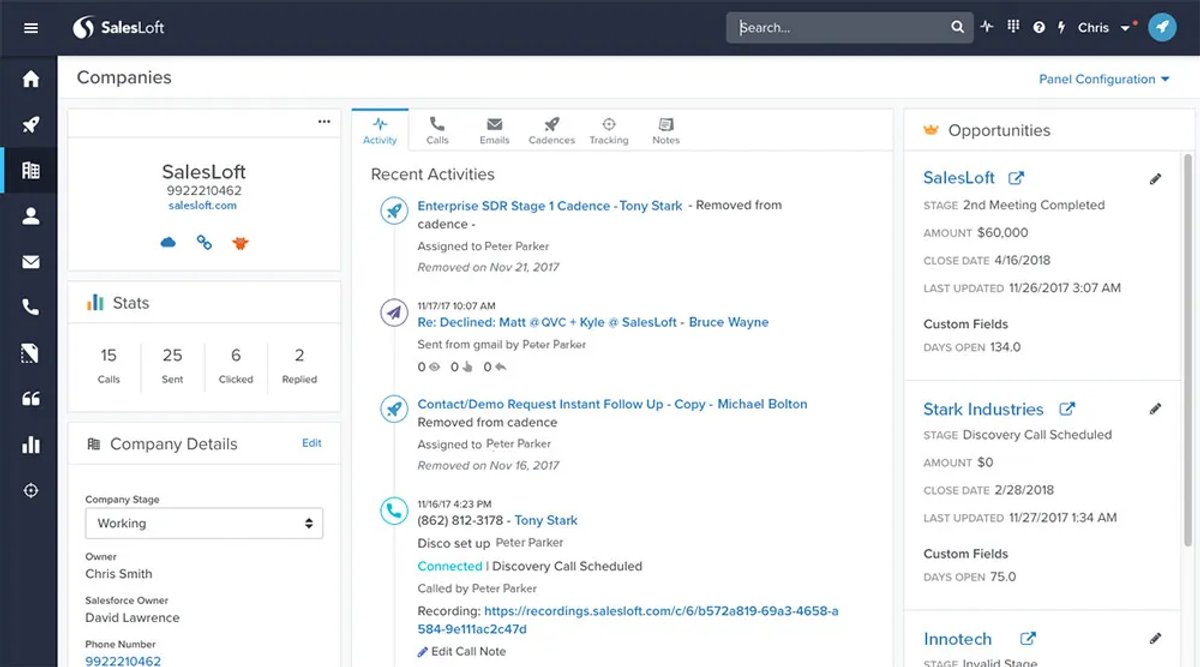This screenshot has height=667, width=1200.
Task: Edit Innotech opportunity pencil icon
Action: coord(1156,638)
